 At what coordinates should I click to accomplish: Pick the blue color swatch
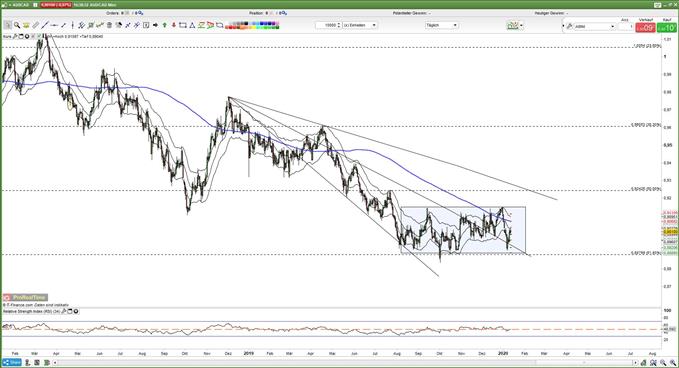point(262,23)
